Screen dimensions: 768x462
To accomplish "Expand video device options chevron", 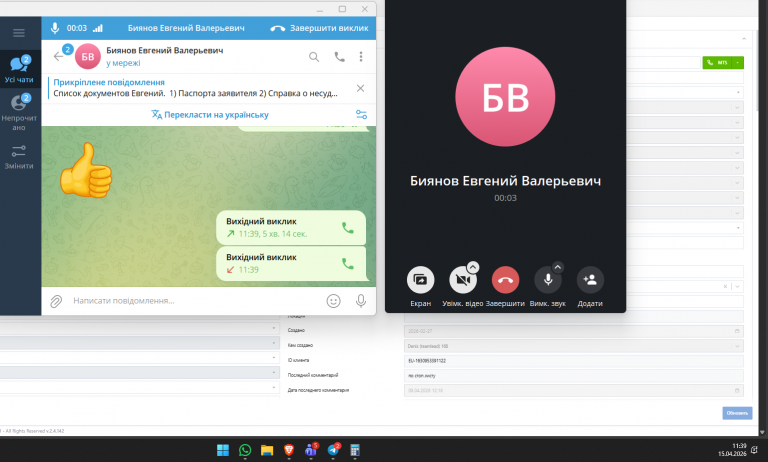I will 473,267.
